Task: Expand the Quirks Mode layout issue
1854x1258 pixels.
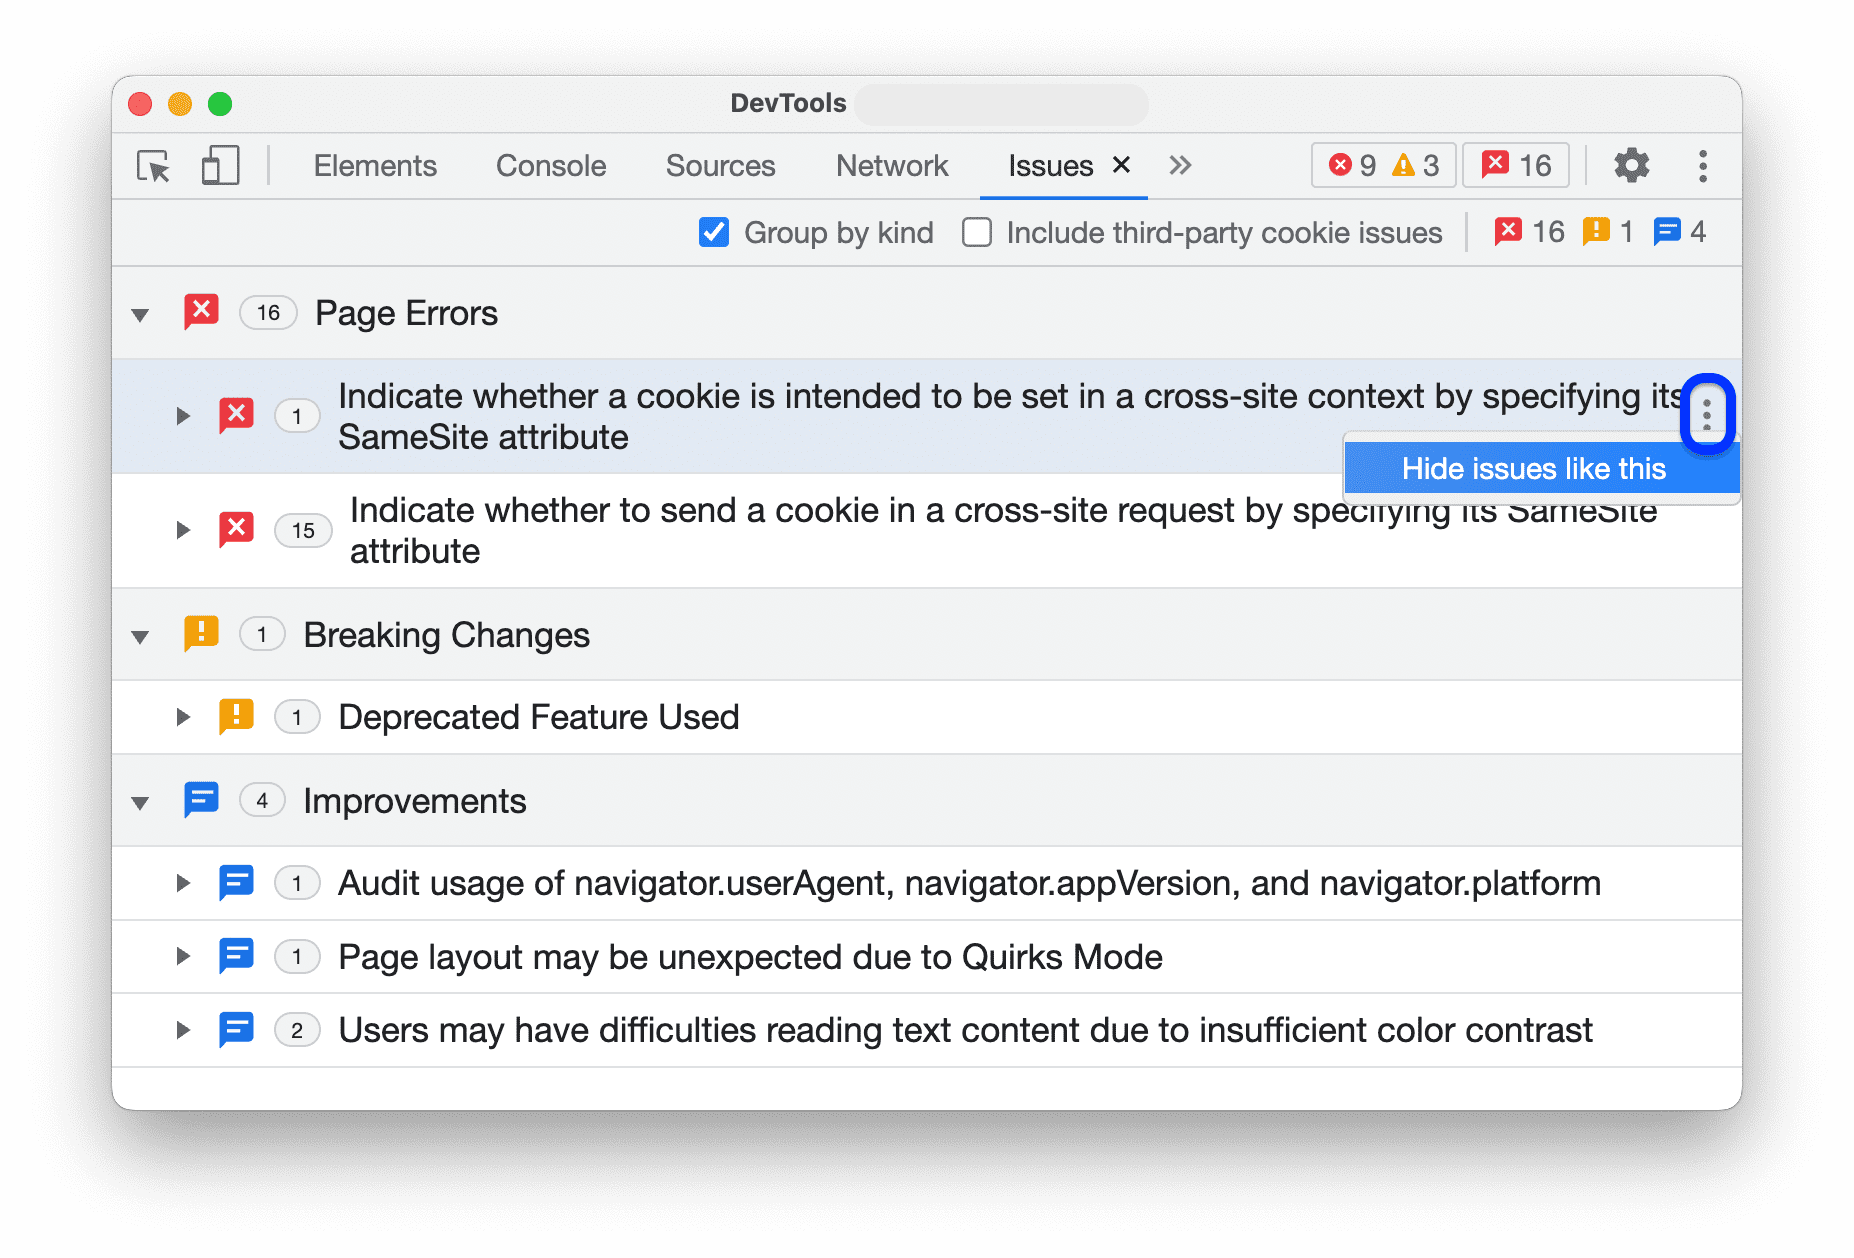Action: (183, 956)
